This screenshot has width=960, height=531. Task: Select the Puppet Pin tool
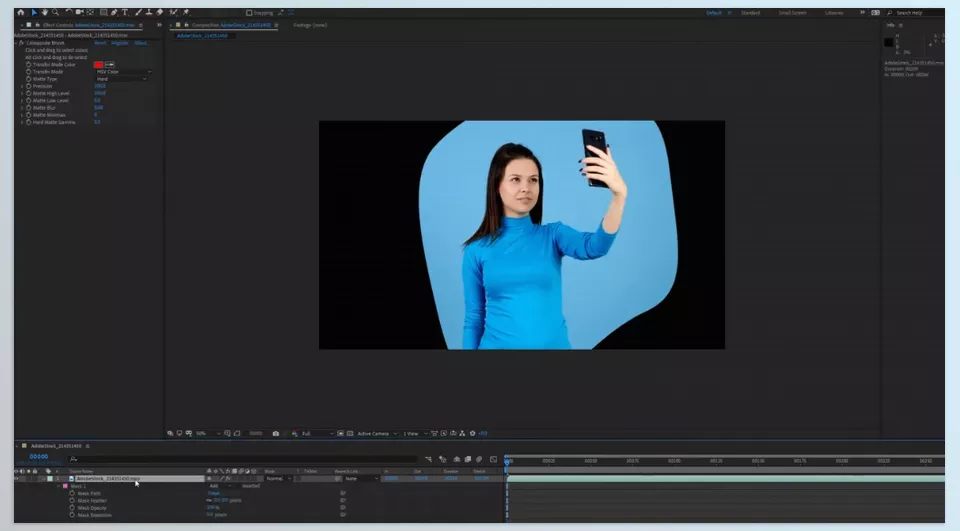point(186,12)
